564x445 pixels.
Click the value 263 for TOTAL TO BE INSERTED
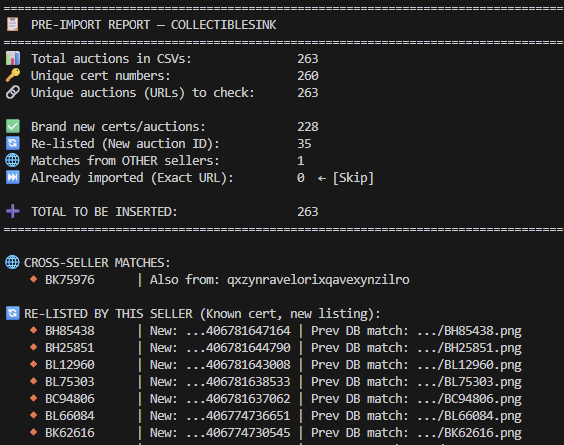click(x=308, y=212)
